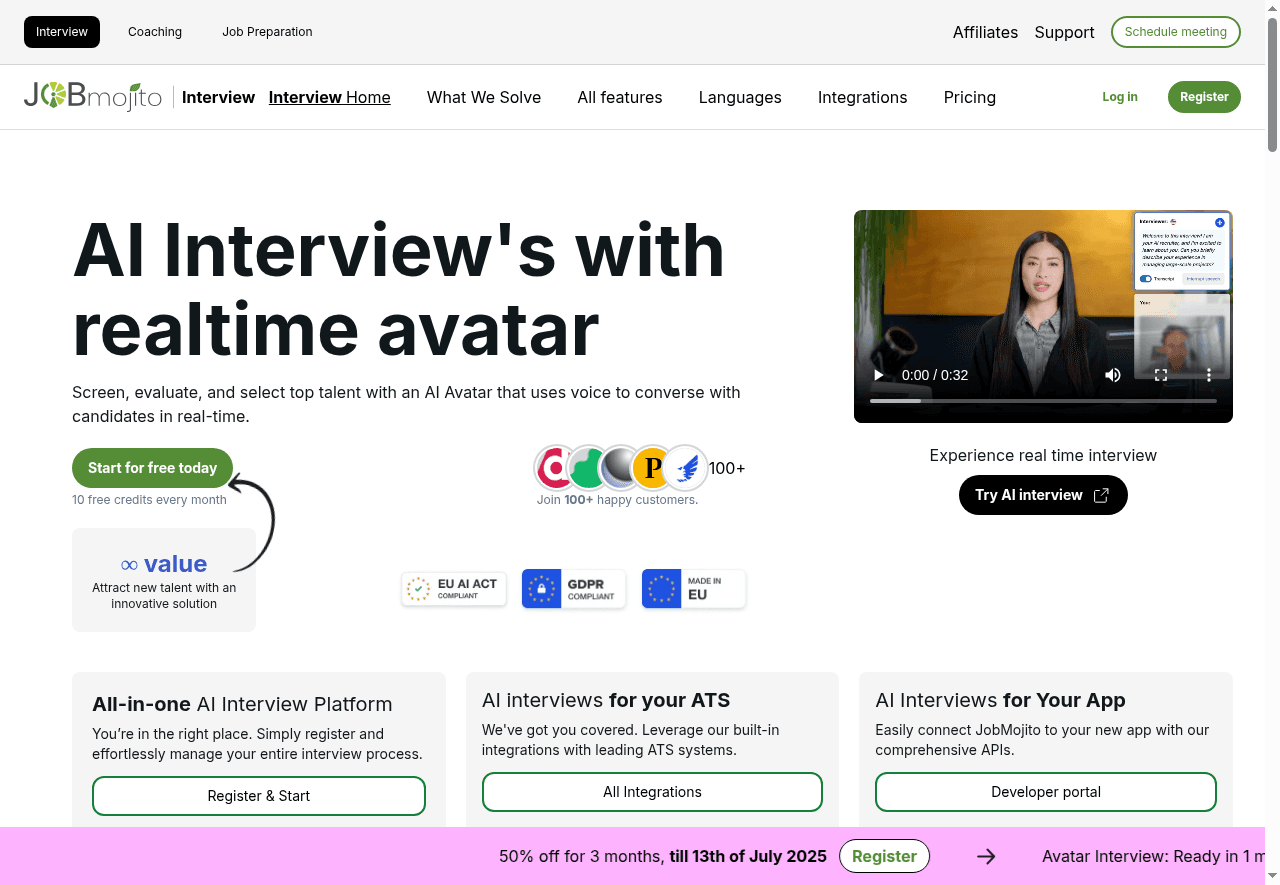Open the Pricing menu item
The height and width of the screenshot is (885, 1280).
(x=969, y=97)
